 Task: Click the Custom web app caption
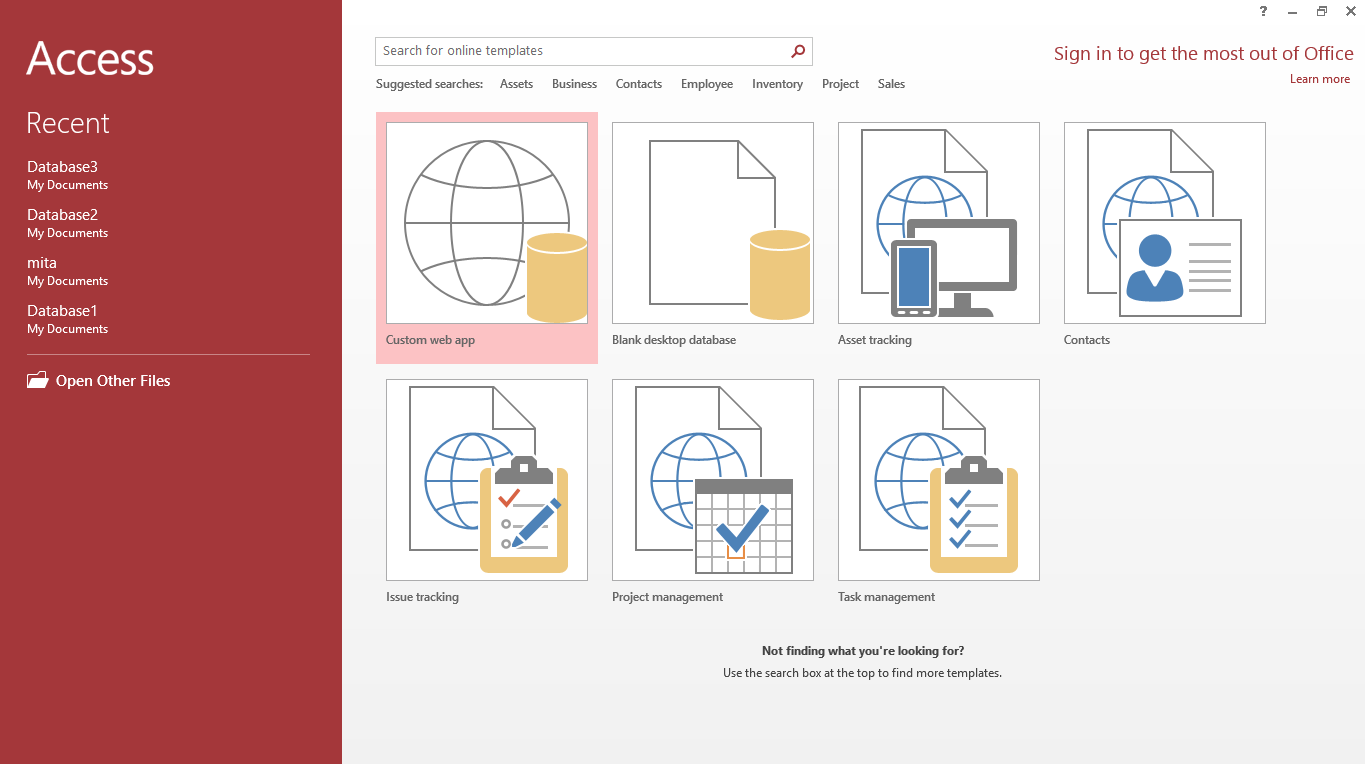[430, 340]
